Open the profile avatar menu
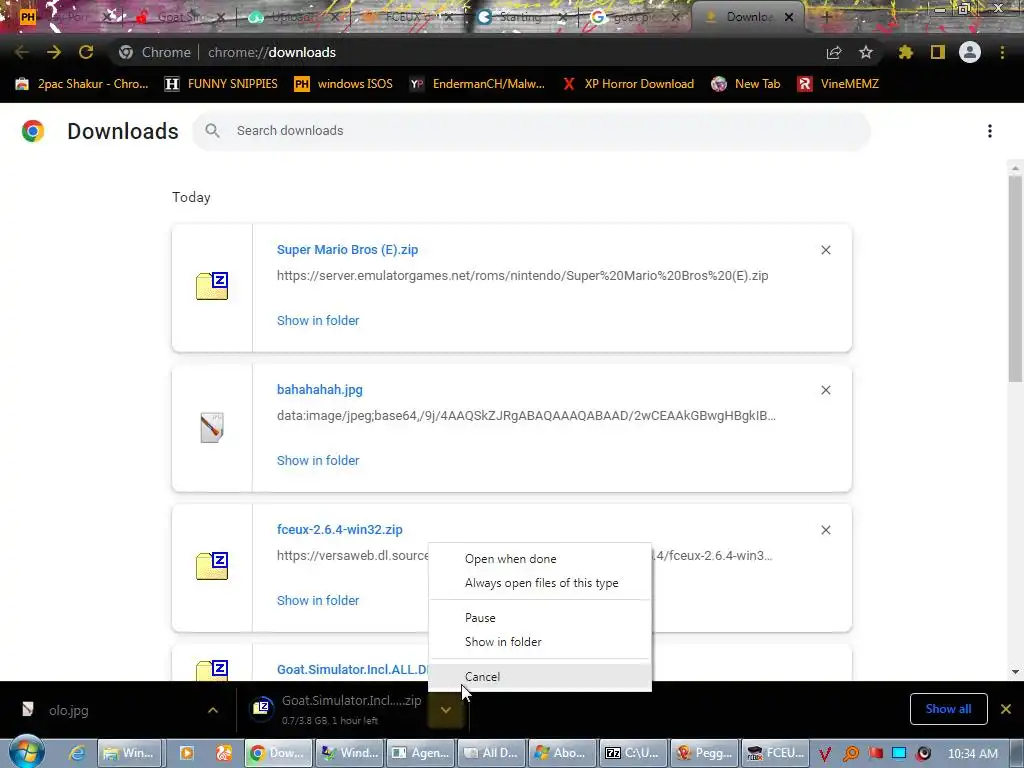The width and height of the screenshot is (1024, 768). [x=970, y=52]
